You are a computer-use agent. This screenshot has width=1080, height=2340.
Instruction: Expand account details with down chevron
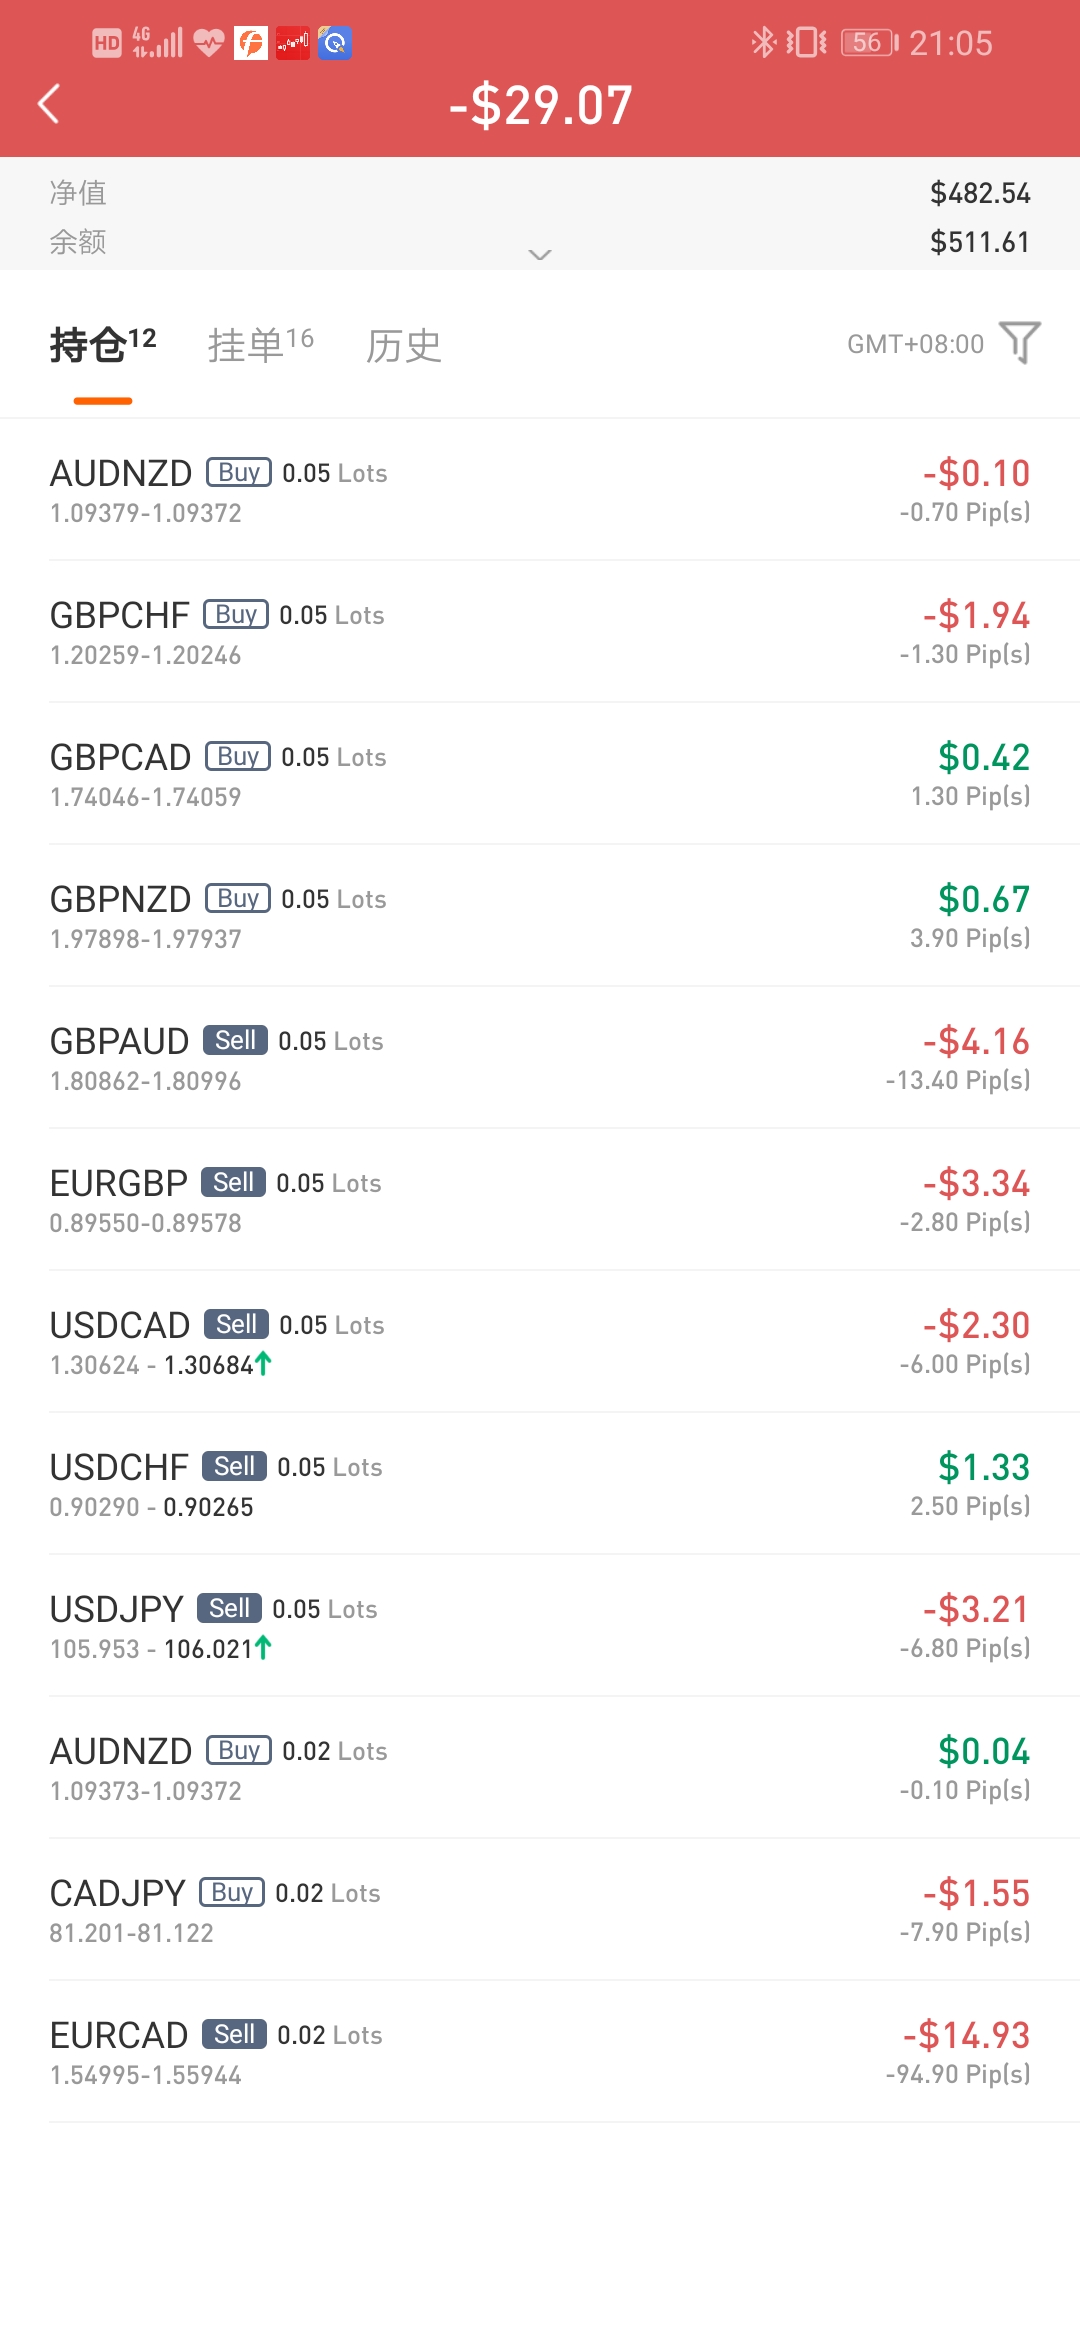pos(540,254)
